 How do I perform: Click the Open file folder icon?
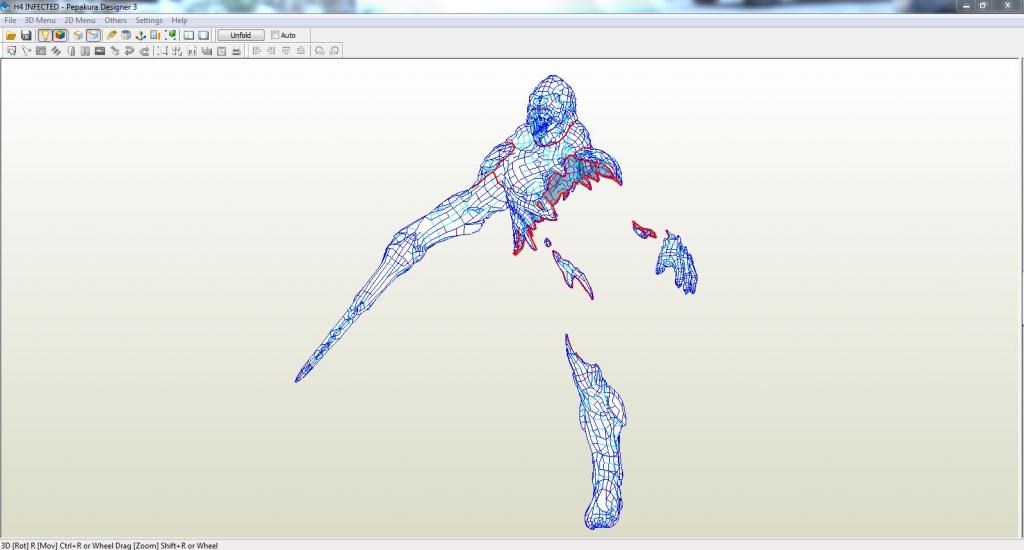(11, 35)
